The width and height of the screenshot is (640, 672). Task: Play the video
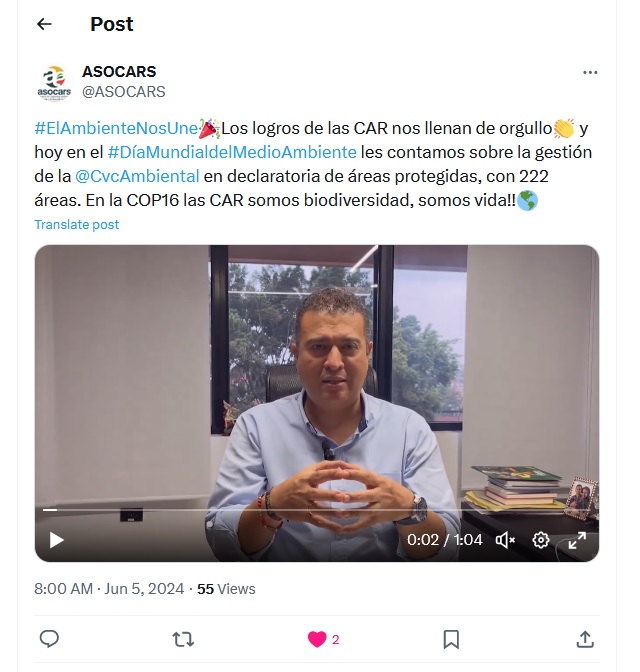[x=56, y=540]
